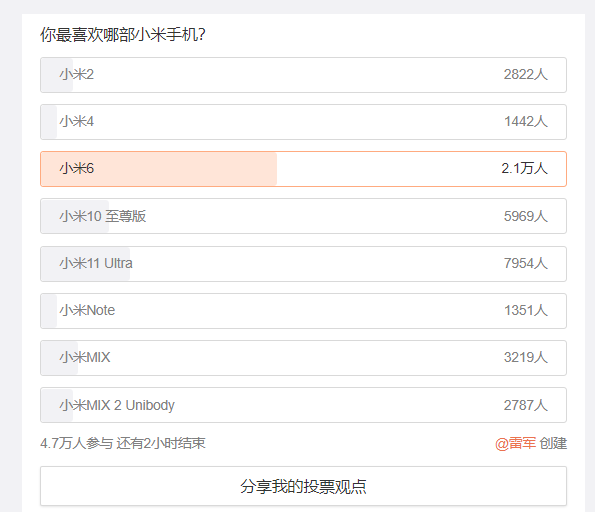The height and width of the screenshot is (512, 595).
Task: Choose the 小米MIX option
Action: (x=303, y=358)
